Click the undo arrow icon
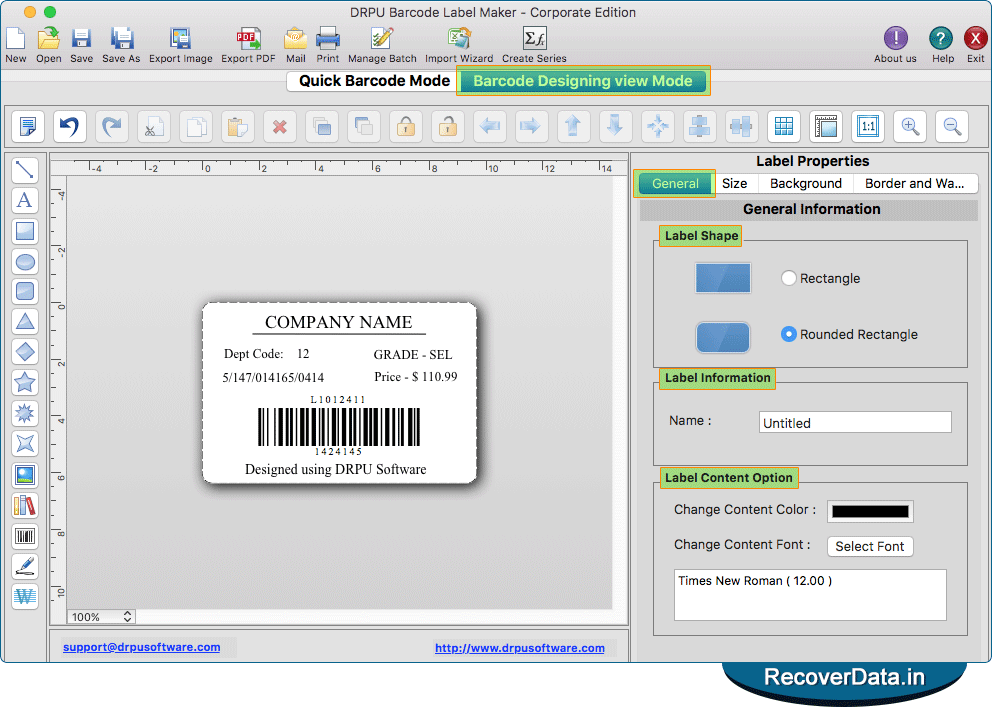This screenshot has height=707, width=992. [69, 126]
